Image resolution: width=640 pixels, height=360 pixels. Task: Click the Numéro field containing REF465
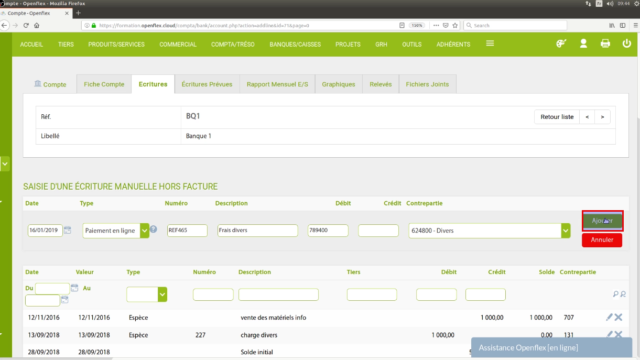[187, 230]
